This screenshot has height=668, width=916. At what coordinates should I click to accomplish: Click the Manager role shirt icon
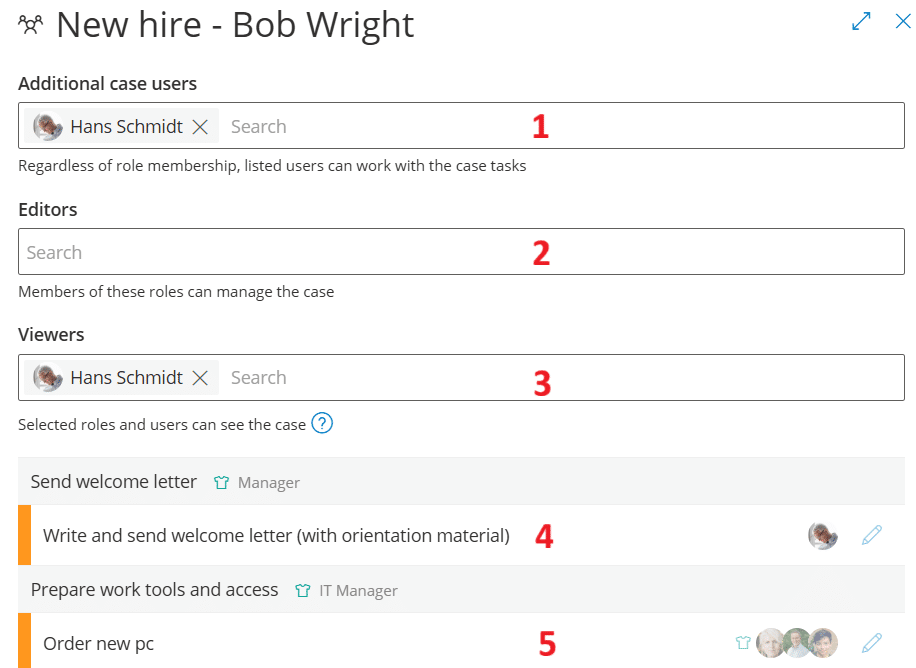click(222, 483)
